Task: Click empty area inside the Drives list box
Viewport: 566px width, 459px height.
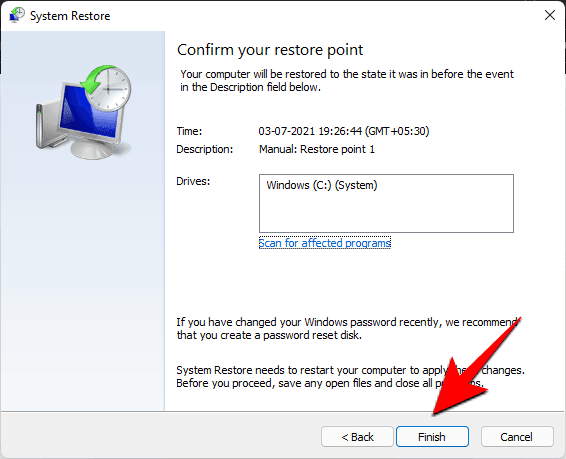Action: point(386,215)
